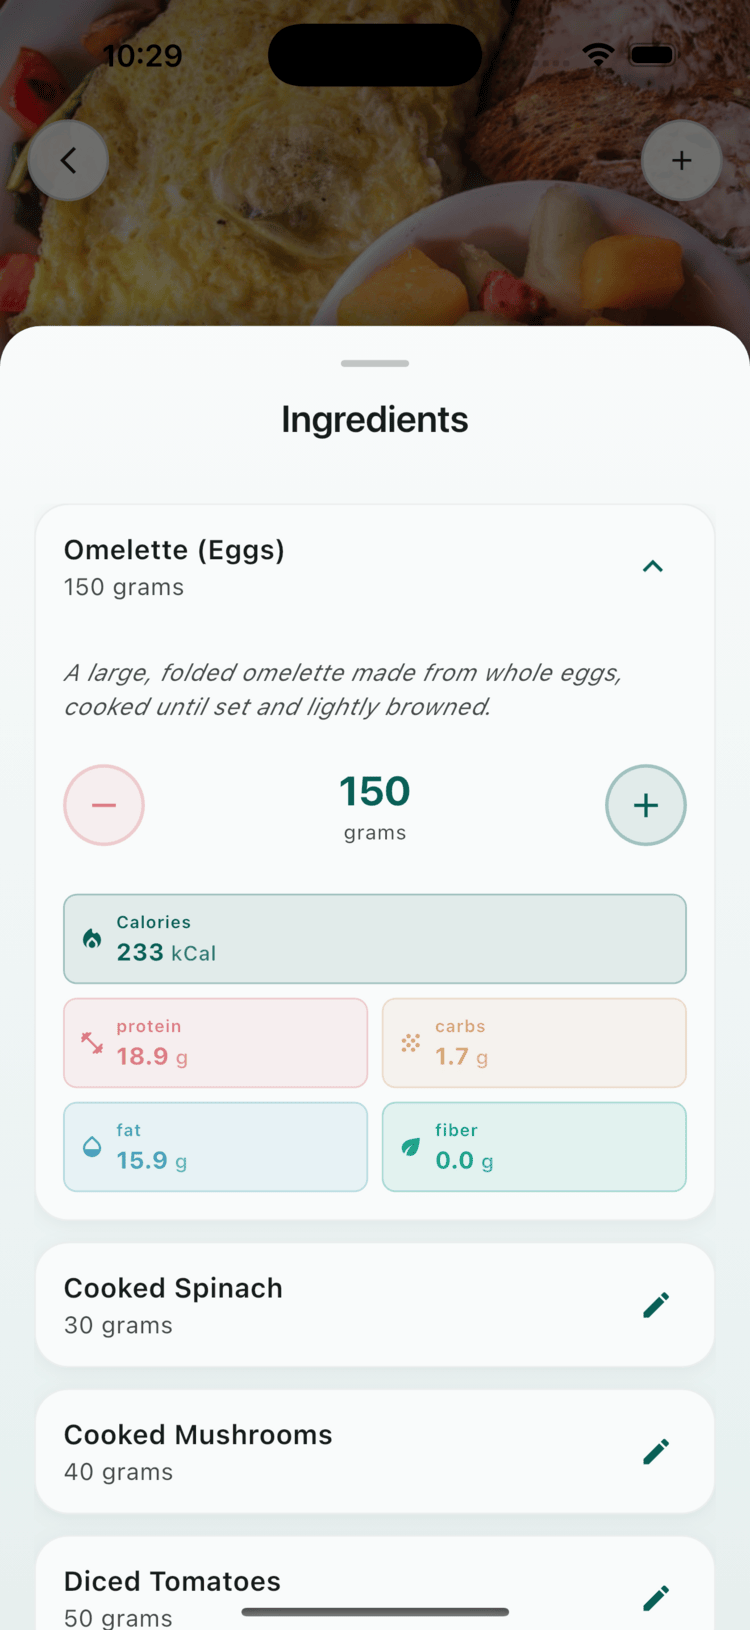Edit Diced Tomatoes with pencil icon
The image size is (750, 1630).
[656, 1597]
